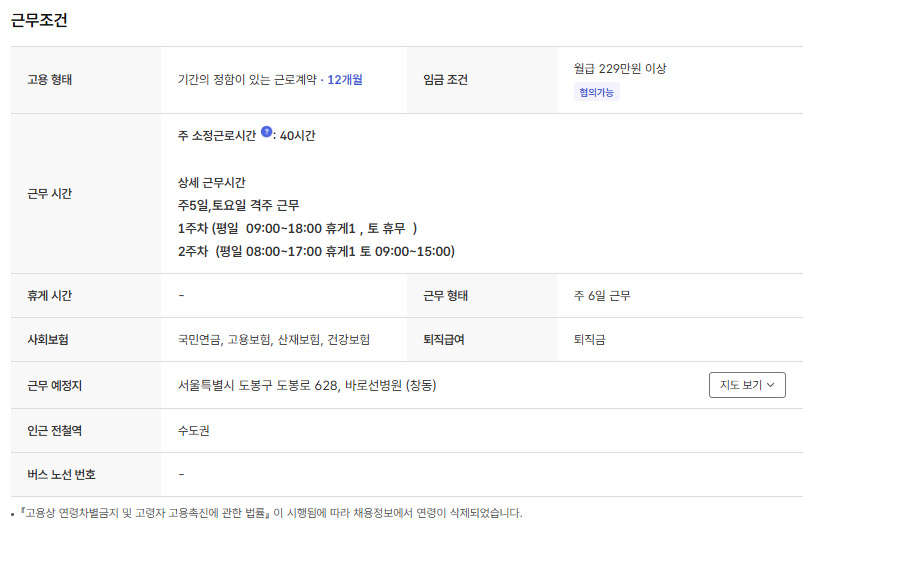
Task: Click the 협의가능 badge
Action: [x=597, y=92]
